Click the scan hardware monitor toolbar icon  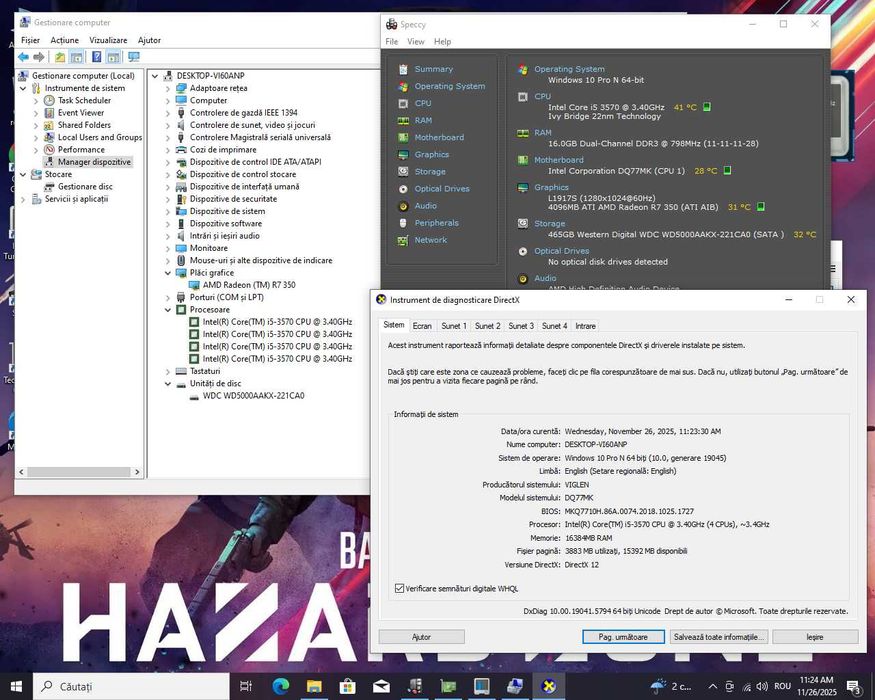coord(133,57)
